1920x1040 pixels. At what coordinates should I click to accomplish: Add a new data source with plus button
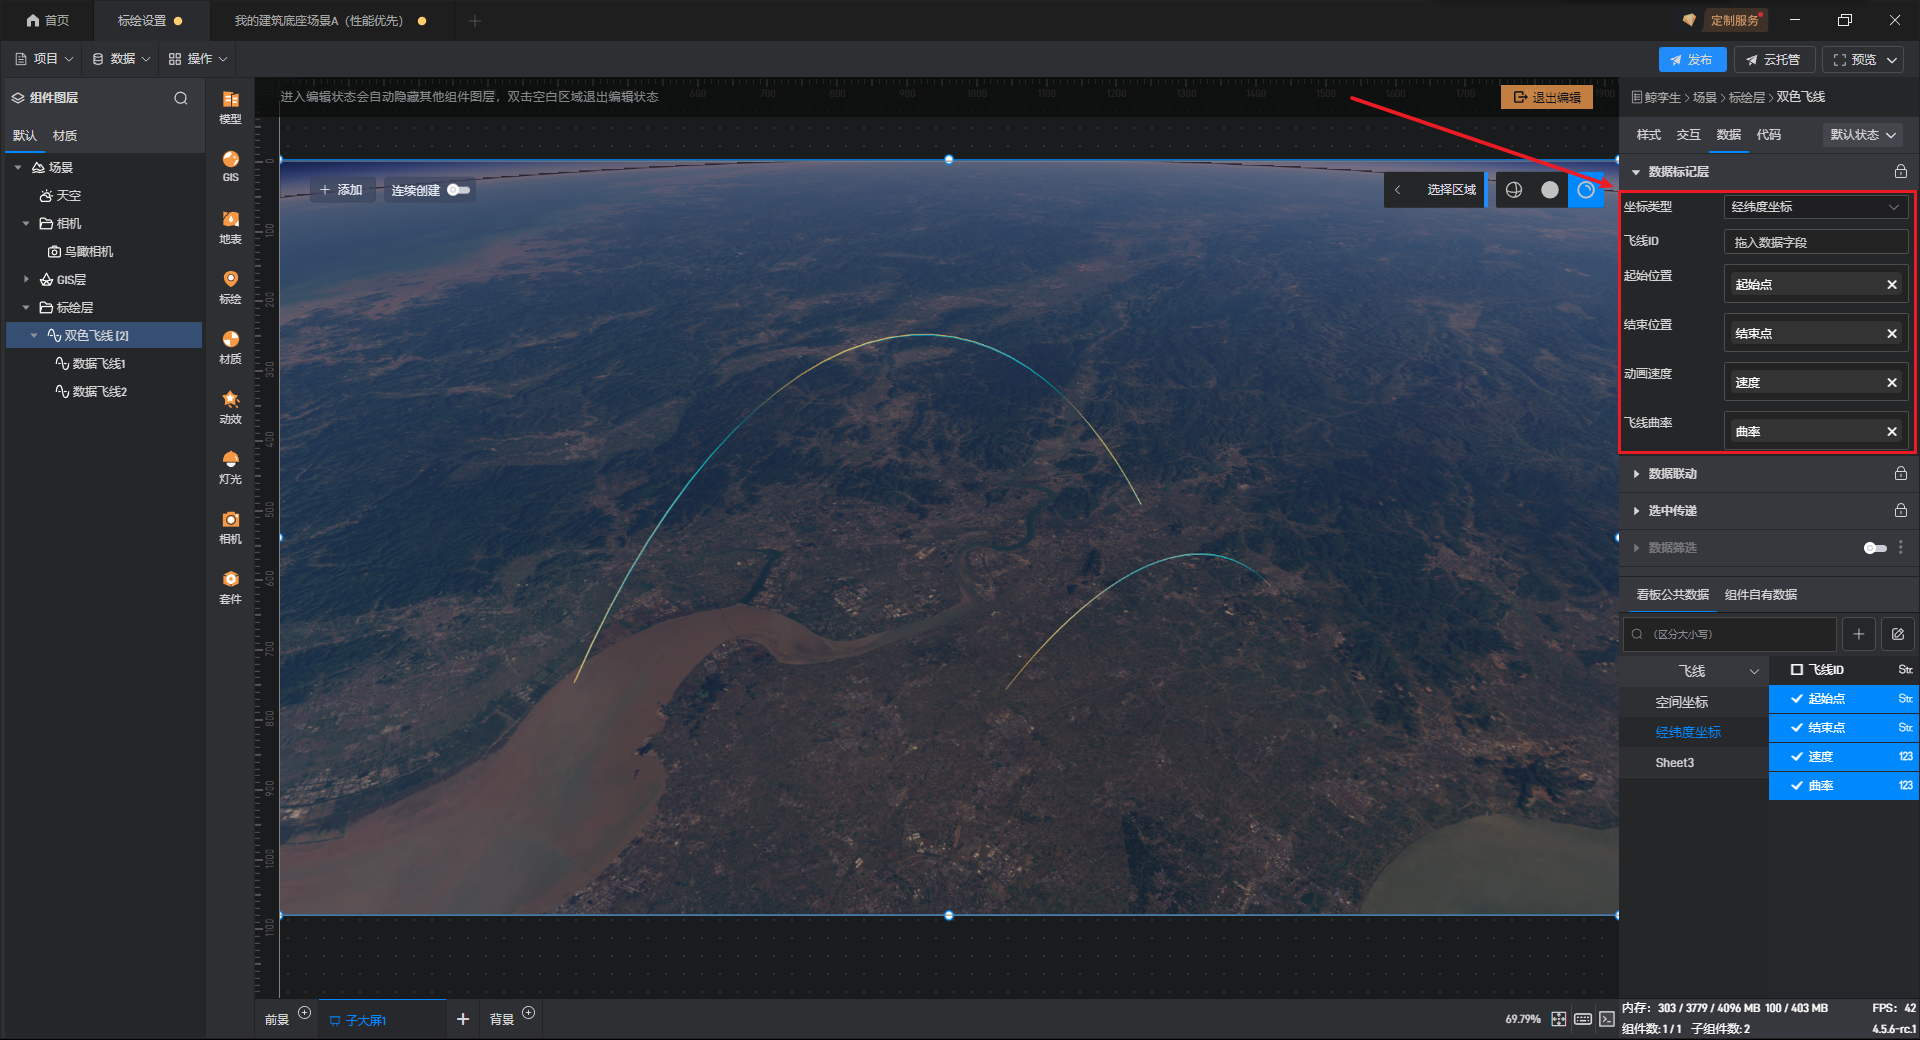tap(1858, 634)
